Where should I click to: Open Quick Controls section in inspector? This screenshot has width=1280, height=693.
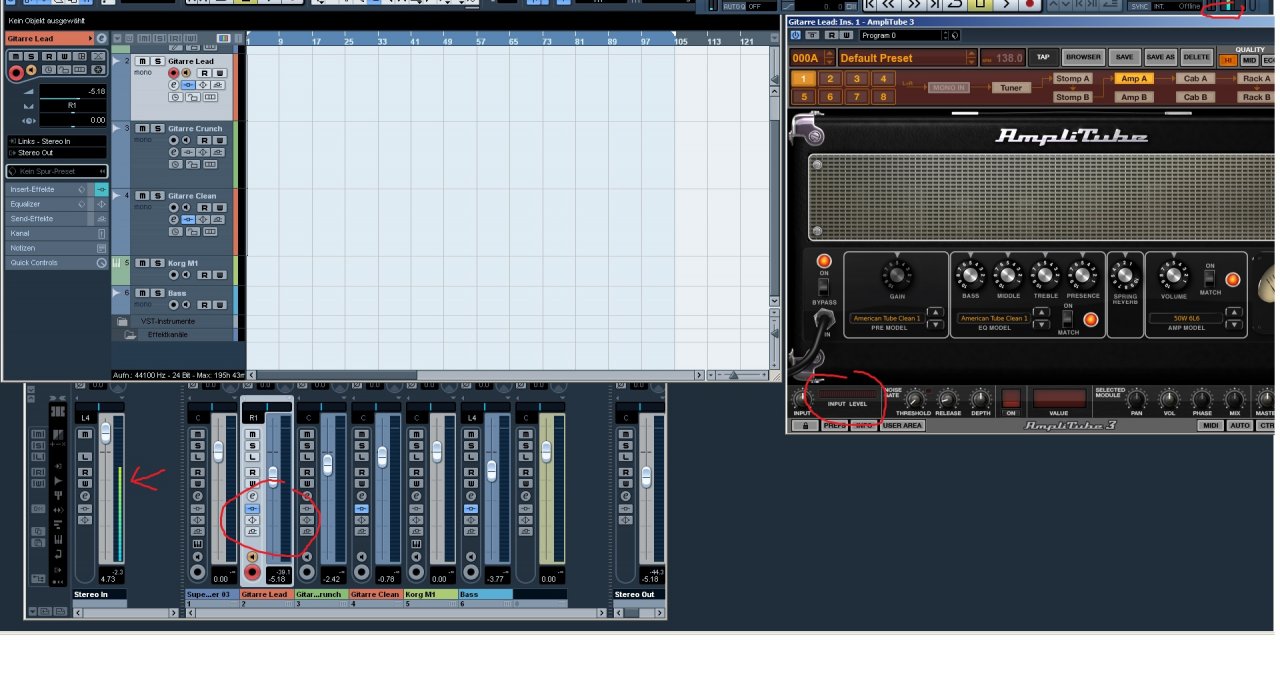click(56, 262)
